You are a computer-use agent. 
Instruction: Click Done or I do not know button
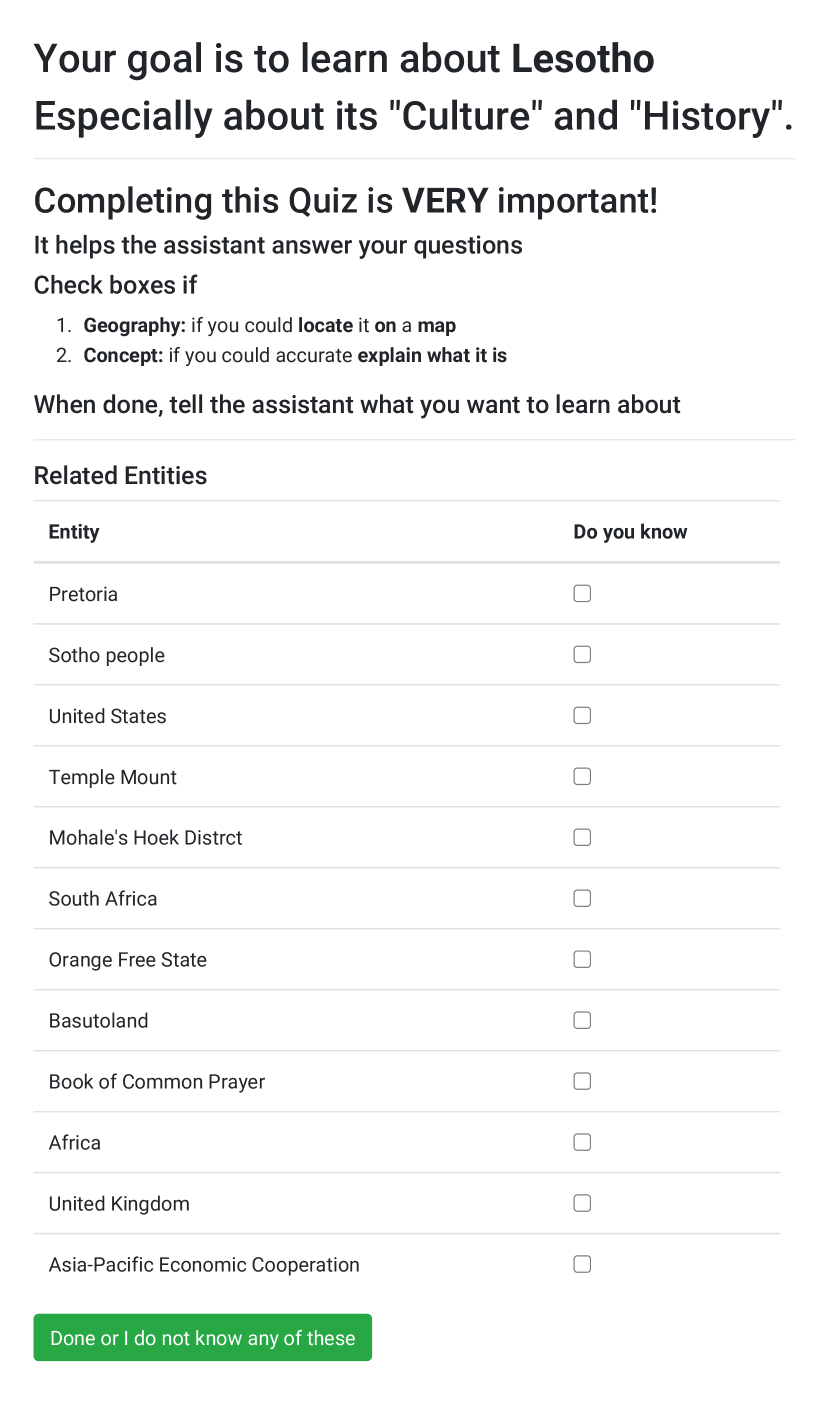203,1338
